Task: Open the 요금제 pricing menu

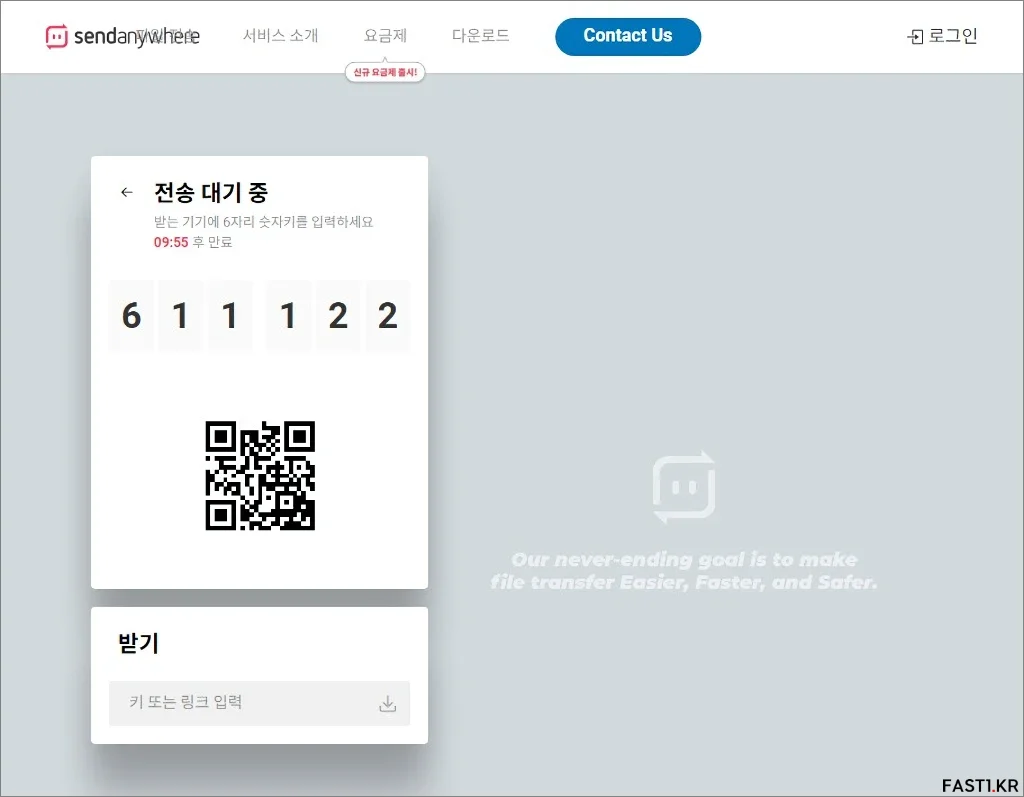Action: click(x=385, y=35)
